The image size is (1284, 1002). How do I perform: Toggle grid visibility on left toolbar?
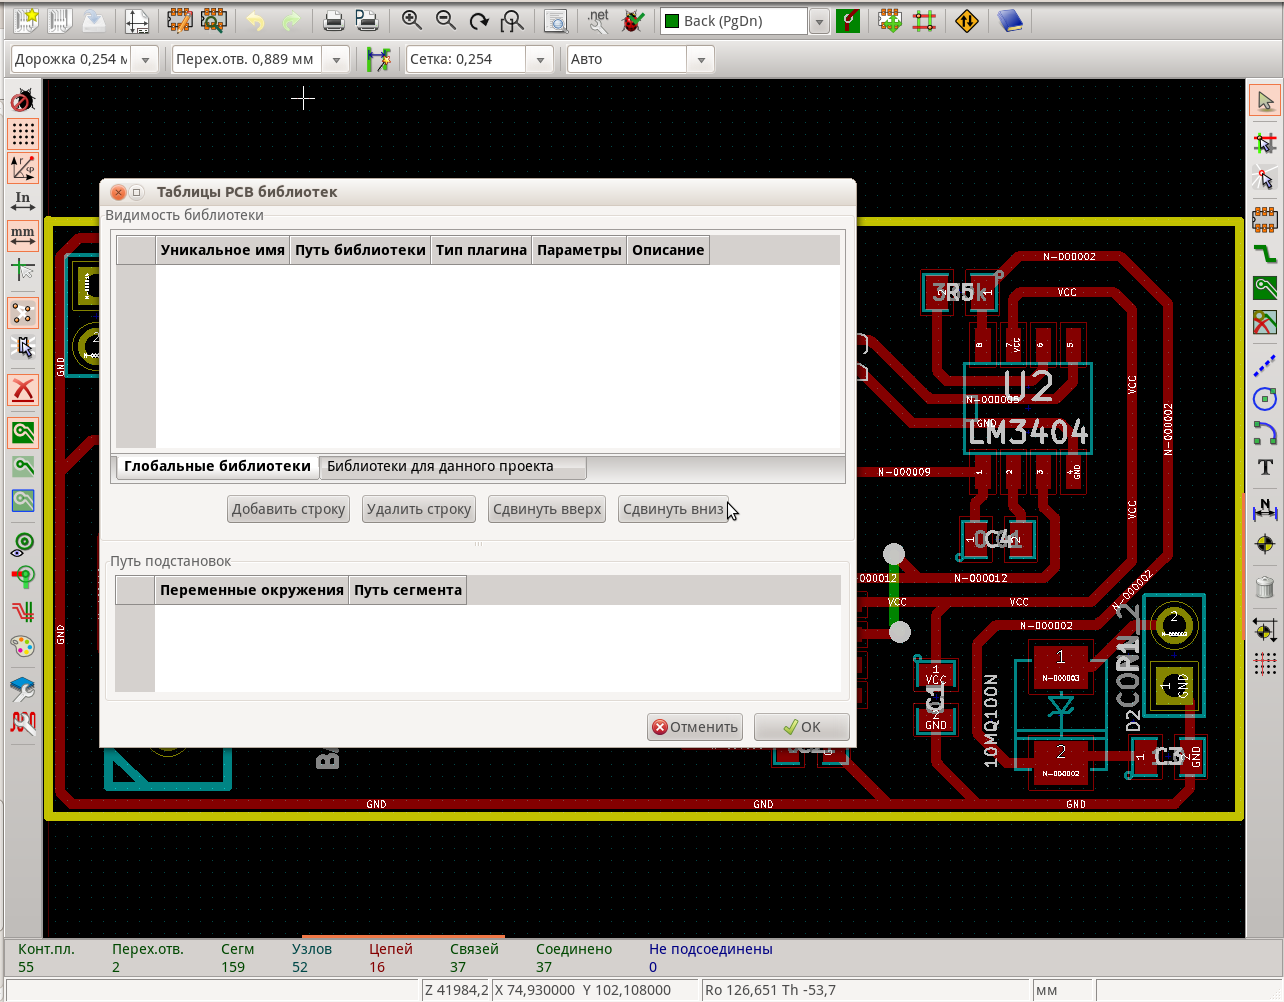point(23,134)
